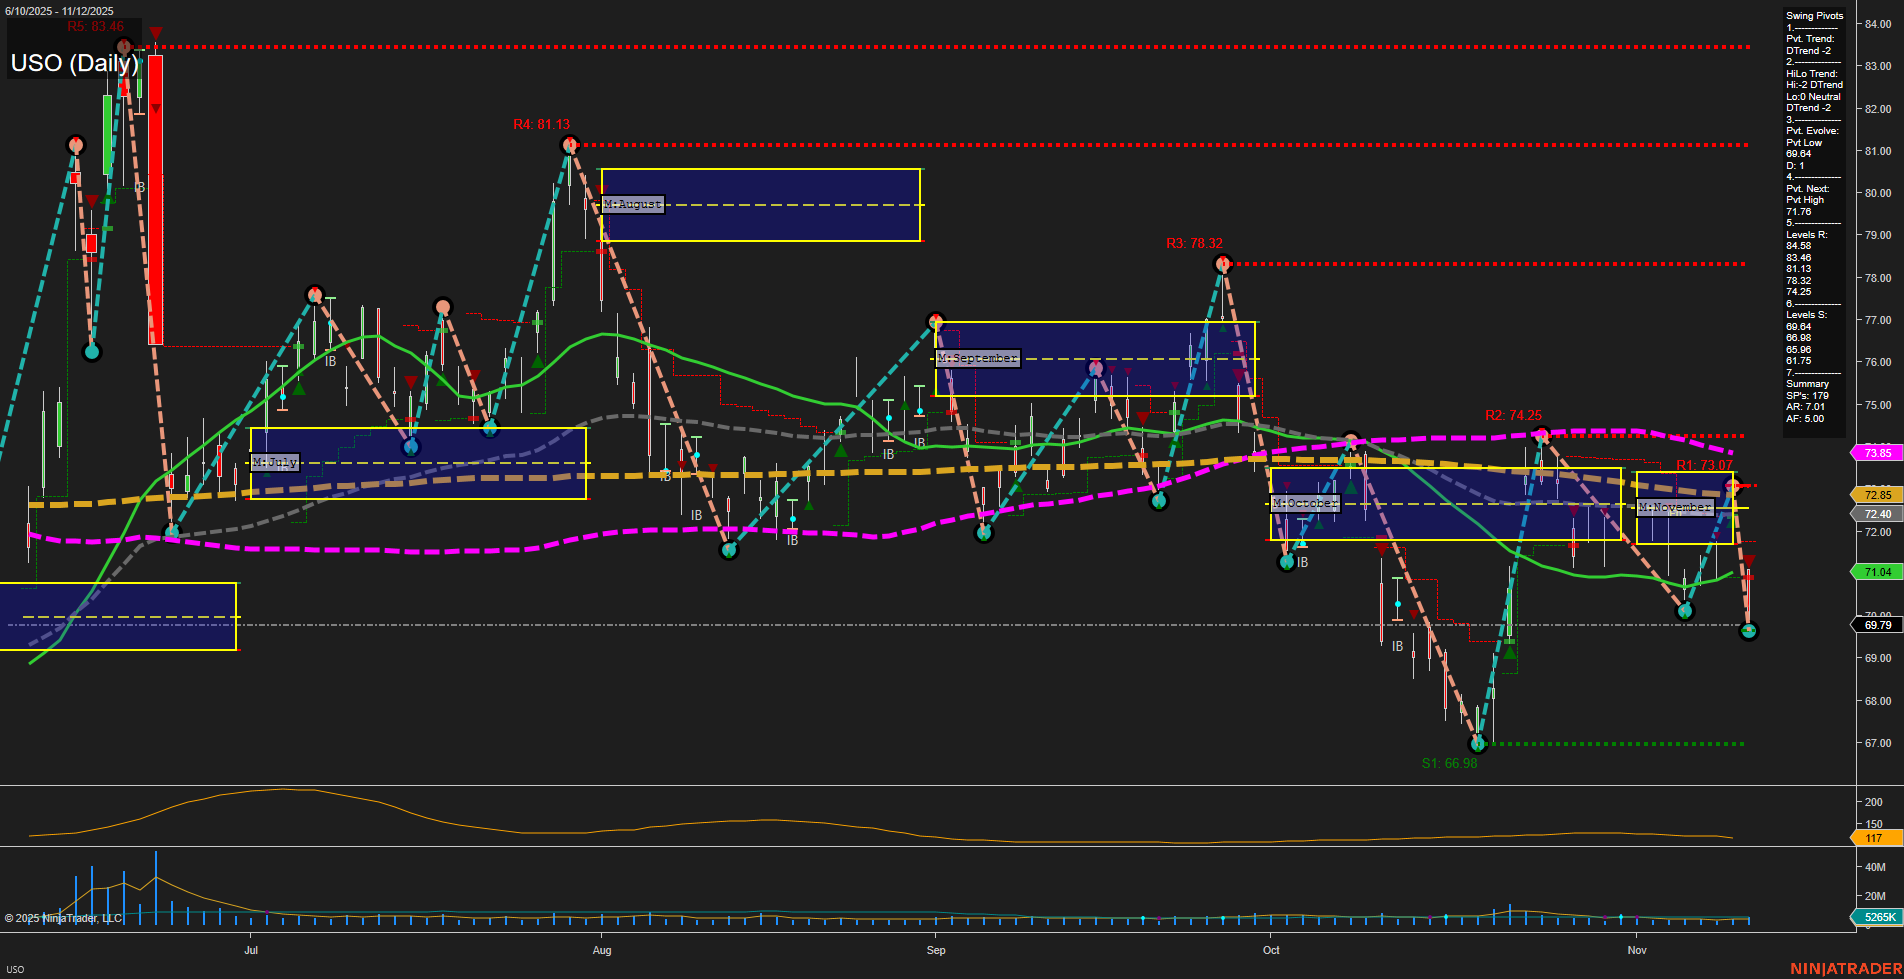Click the pivot circle marker at the R3 peak
This screenshot has height=979, width=1904.
click(1222, 263)
